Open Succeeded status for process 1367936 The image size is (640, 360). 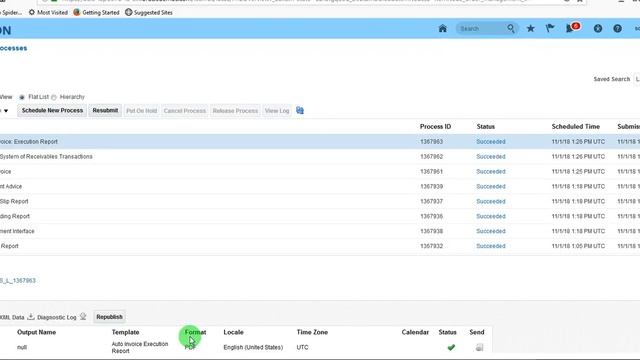(491, 216)
